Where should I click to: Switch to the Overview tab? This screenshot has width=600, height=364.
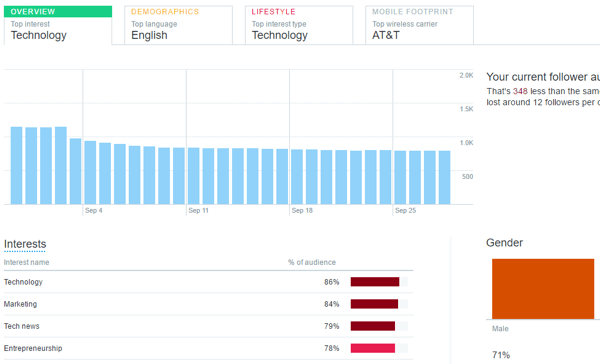pos(58,25)
